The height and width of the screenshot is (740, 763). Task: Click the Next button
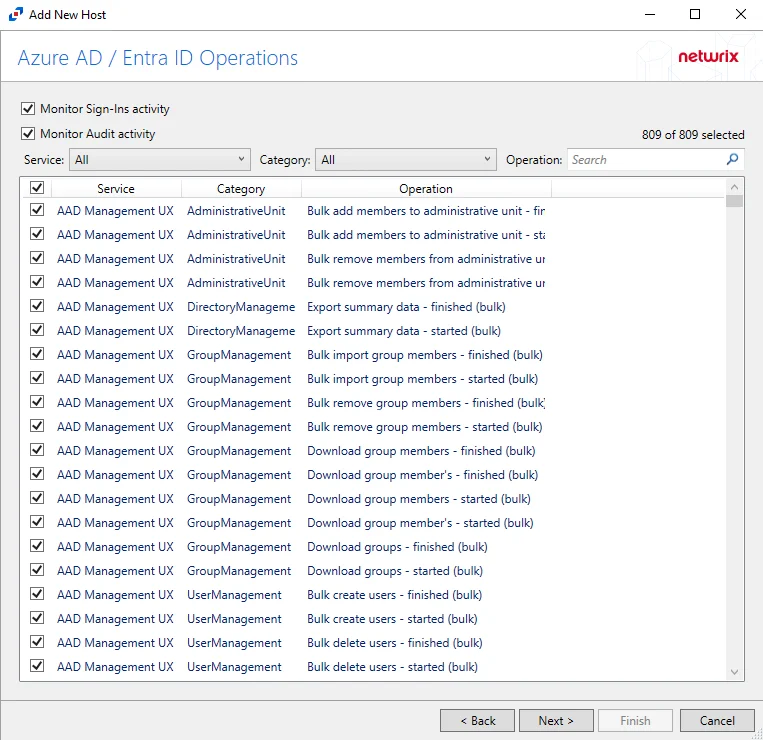pos(556,721)
